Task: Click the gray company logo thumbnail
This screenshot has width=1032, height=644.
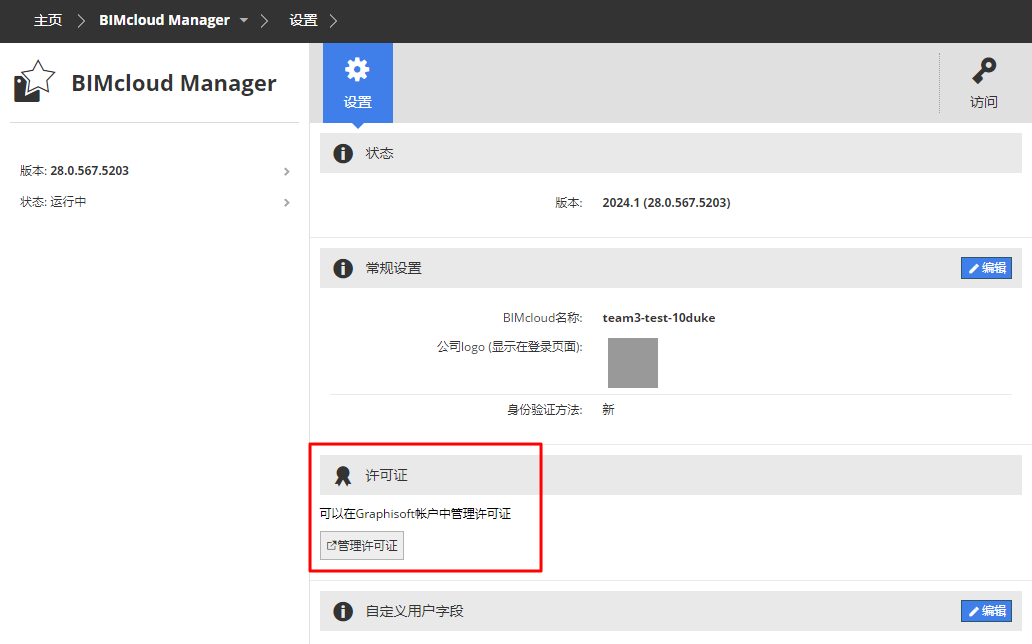Action: (x=632, y=363)
